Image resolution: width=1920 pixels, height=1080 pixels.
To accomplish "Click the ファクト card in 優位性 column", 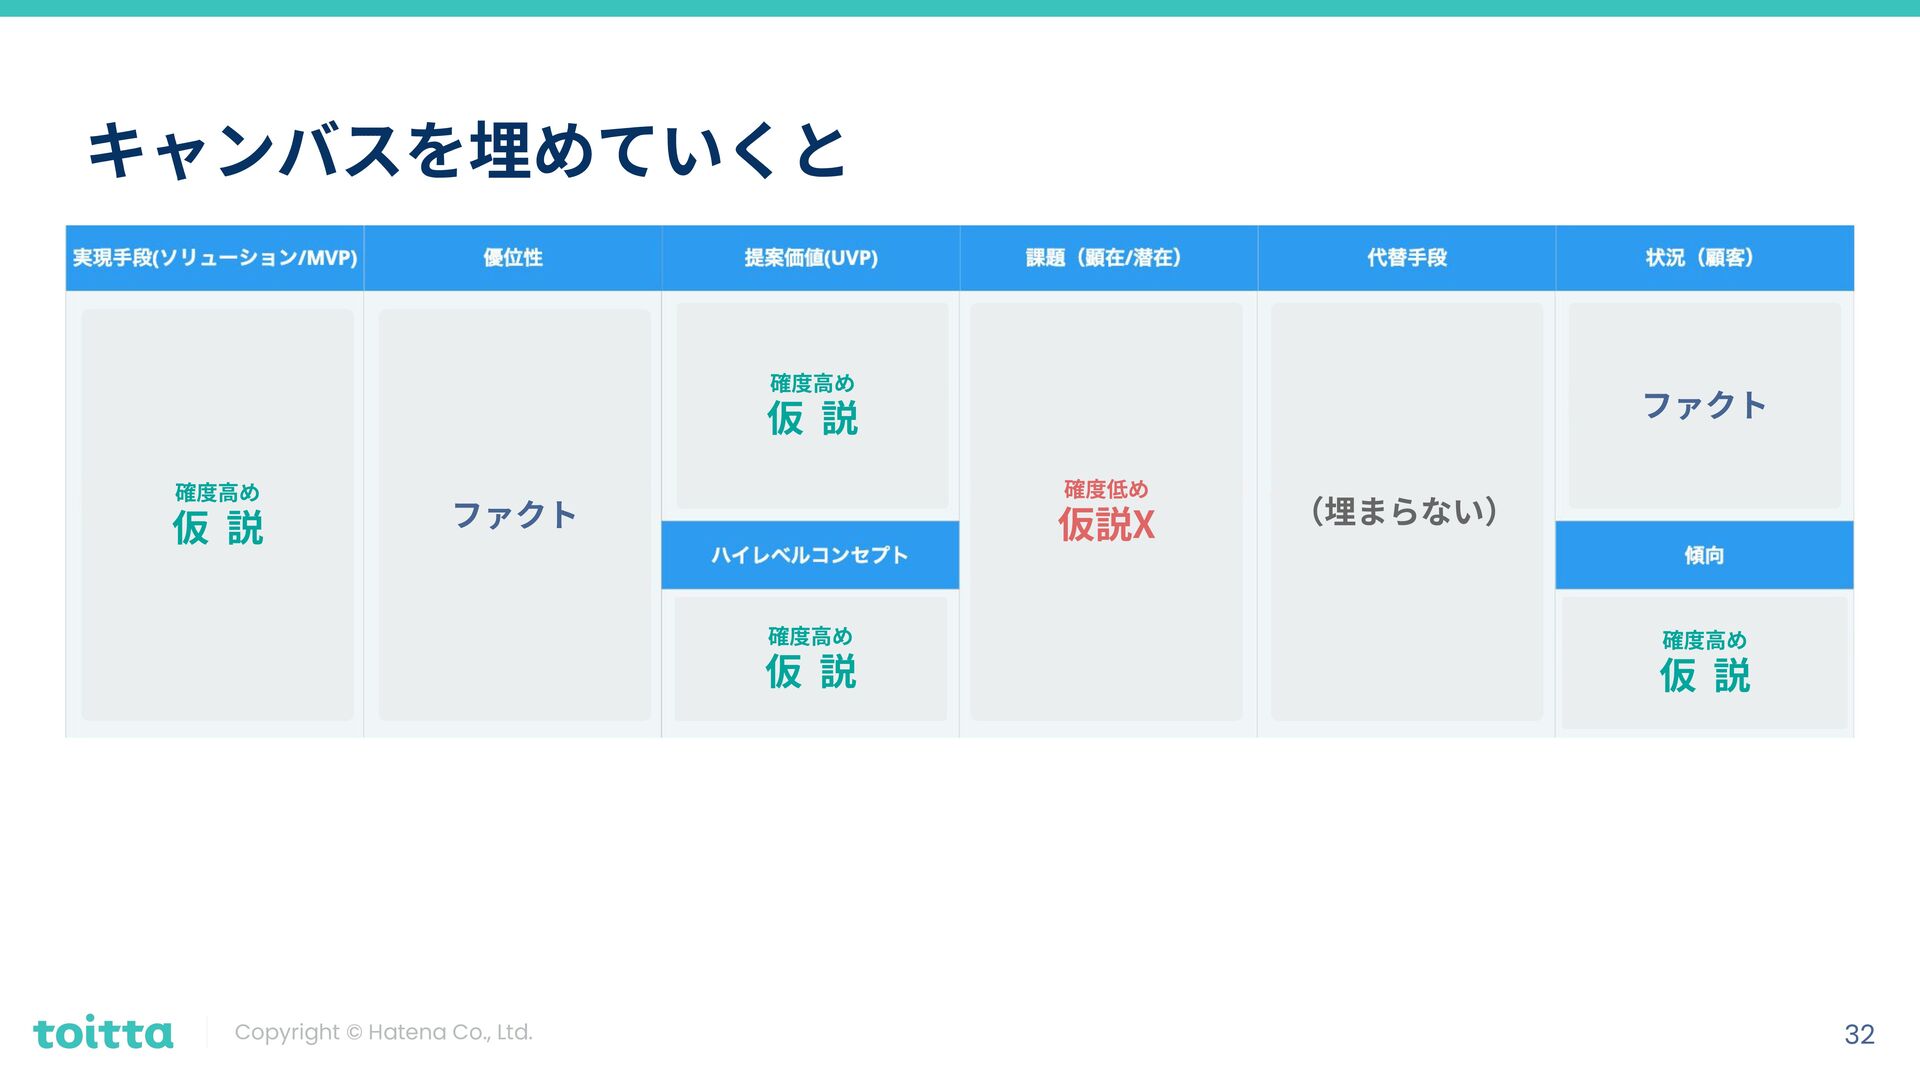I will (514, 514).
